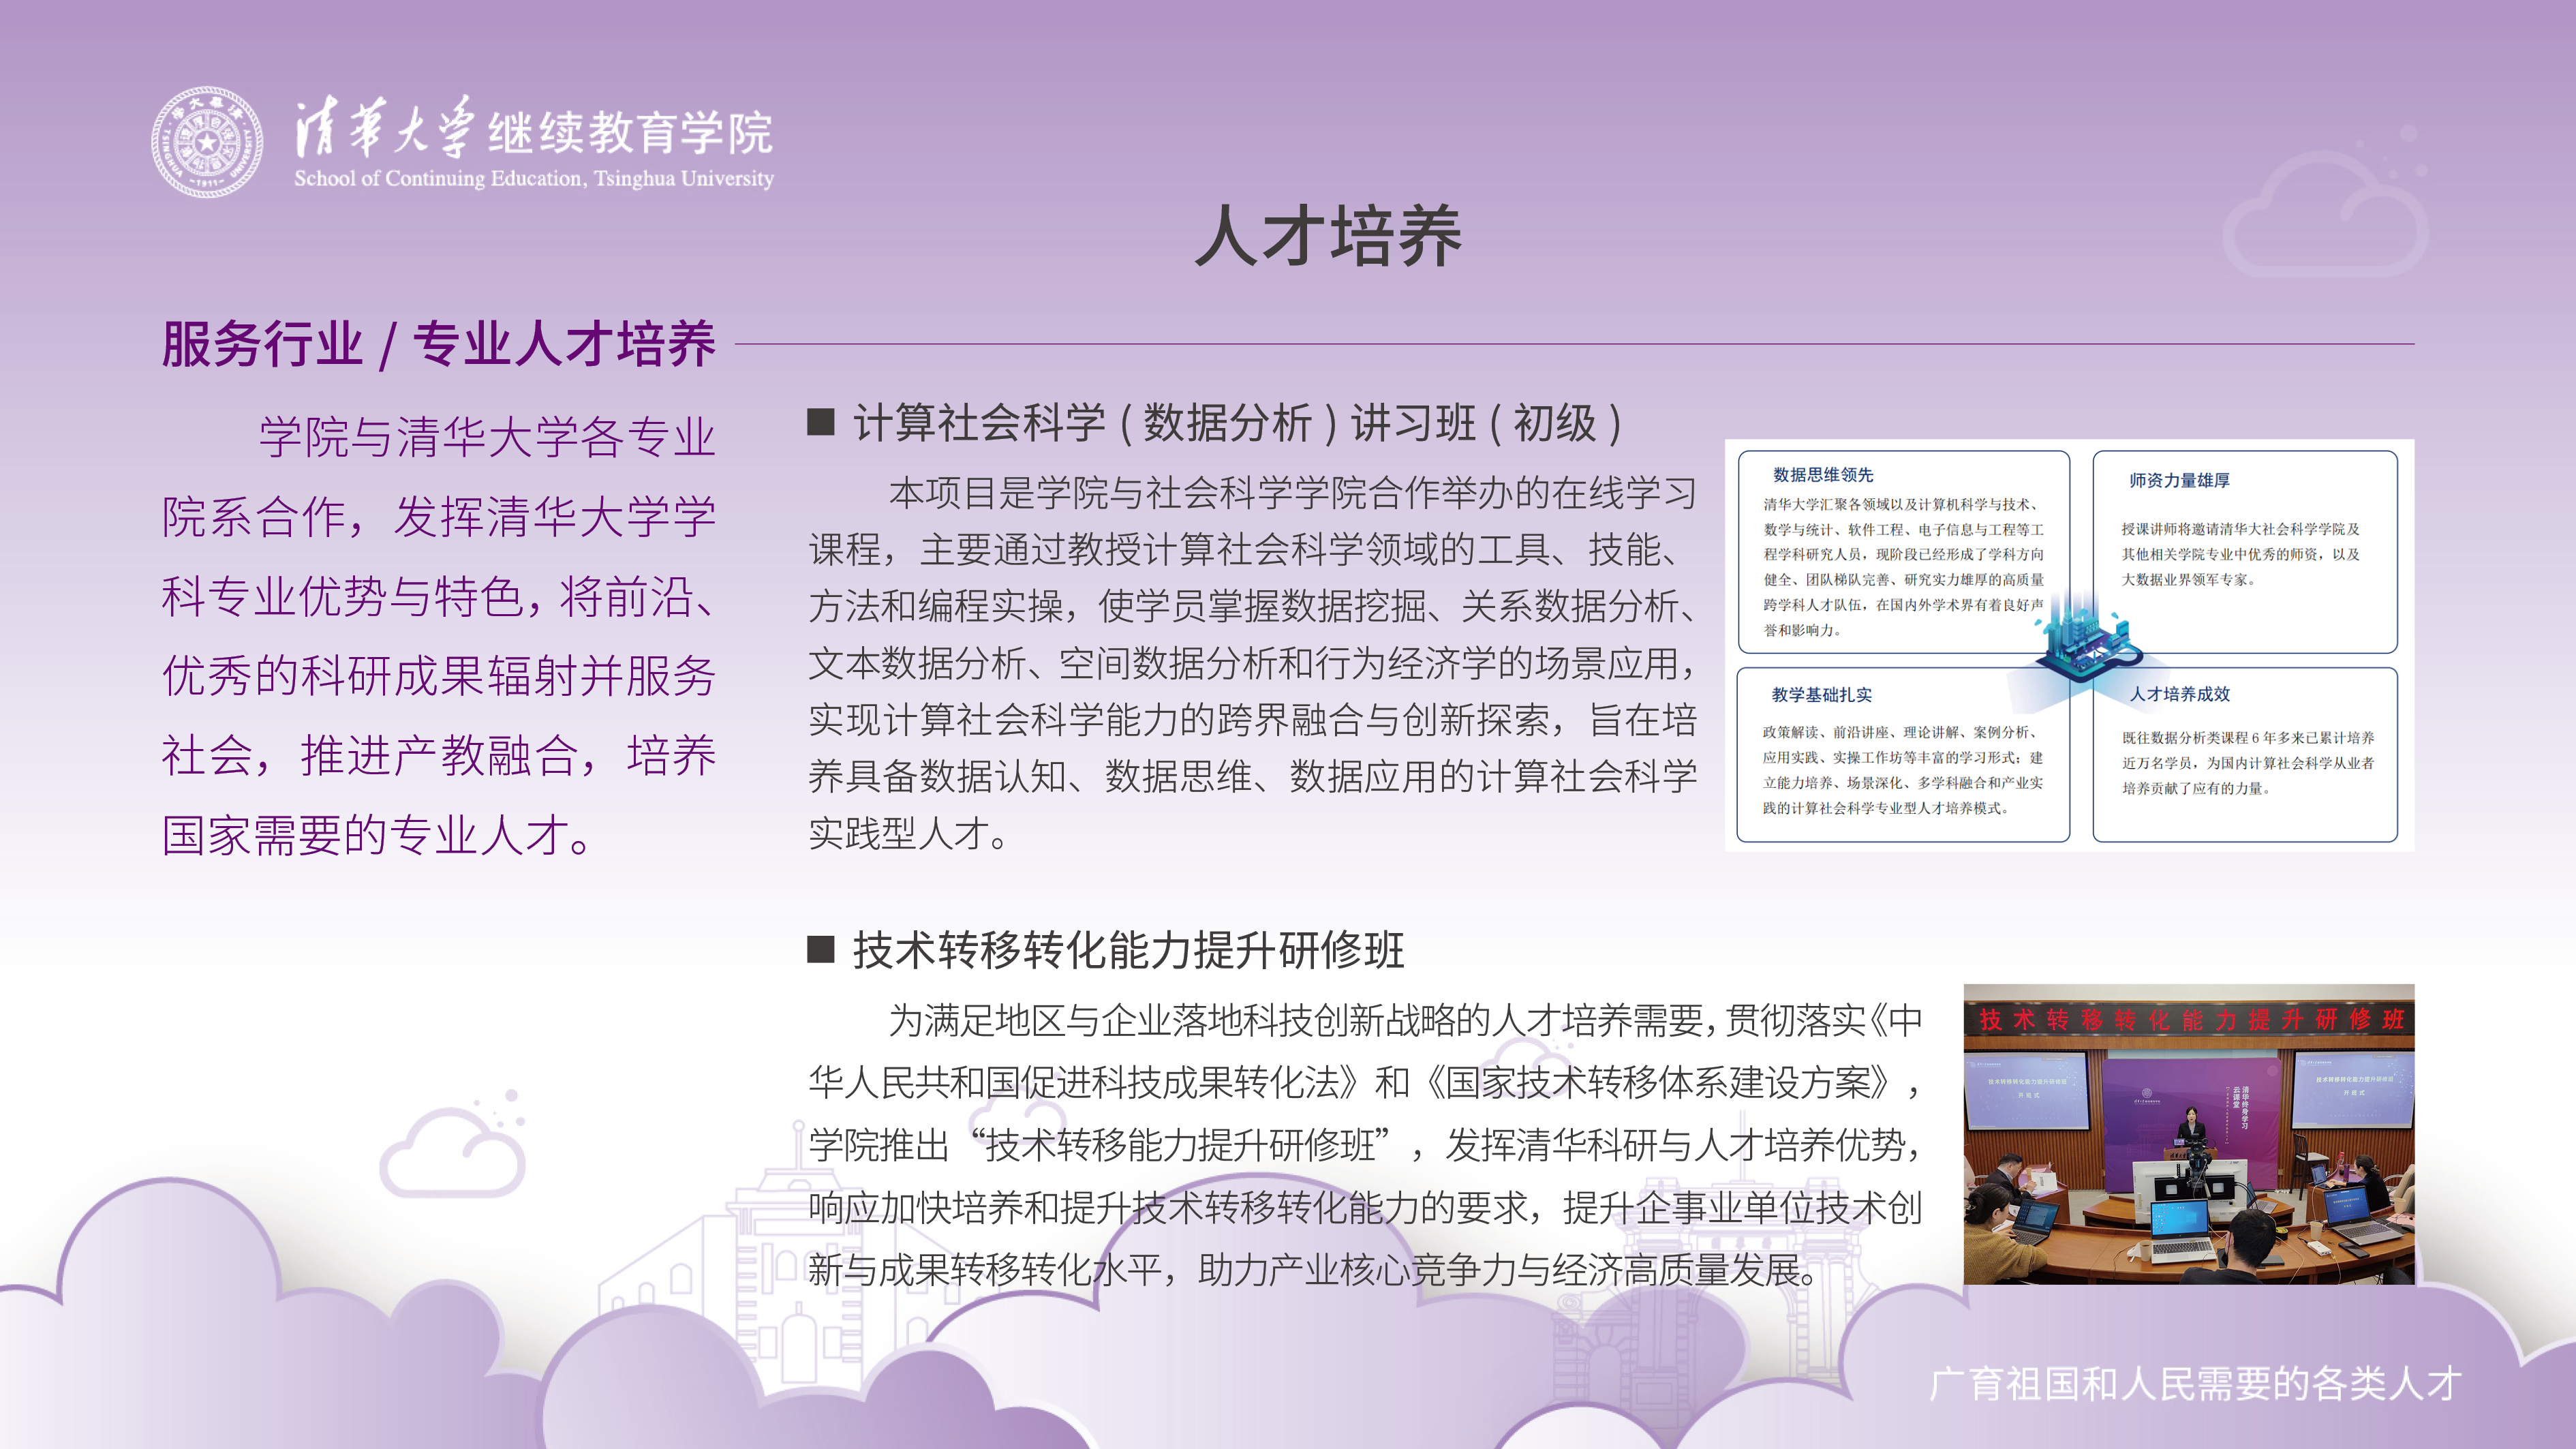Click the line 国家需要的专业人才。
The width and height of the screenshot is (2576, 1449).
point(378,835)
